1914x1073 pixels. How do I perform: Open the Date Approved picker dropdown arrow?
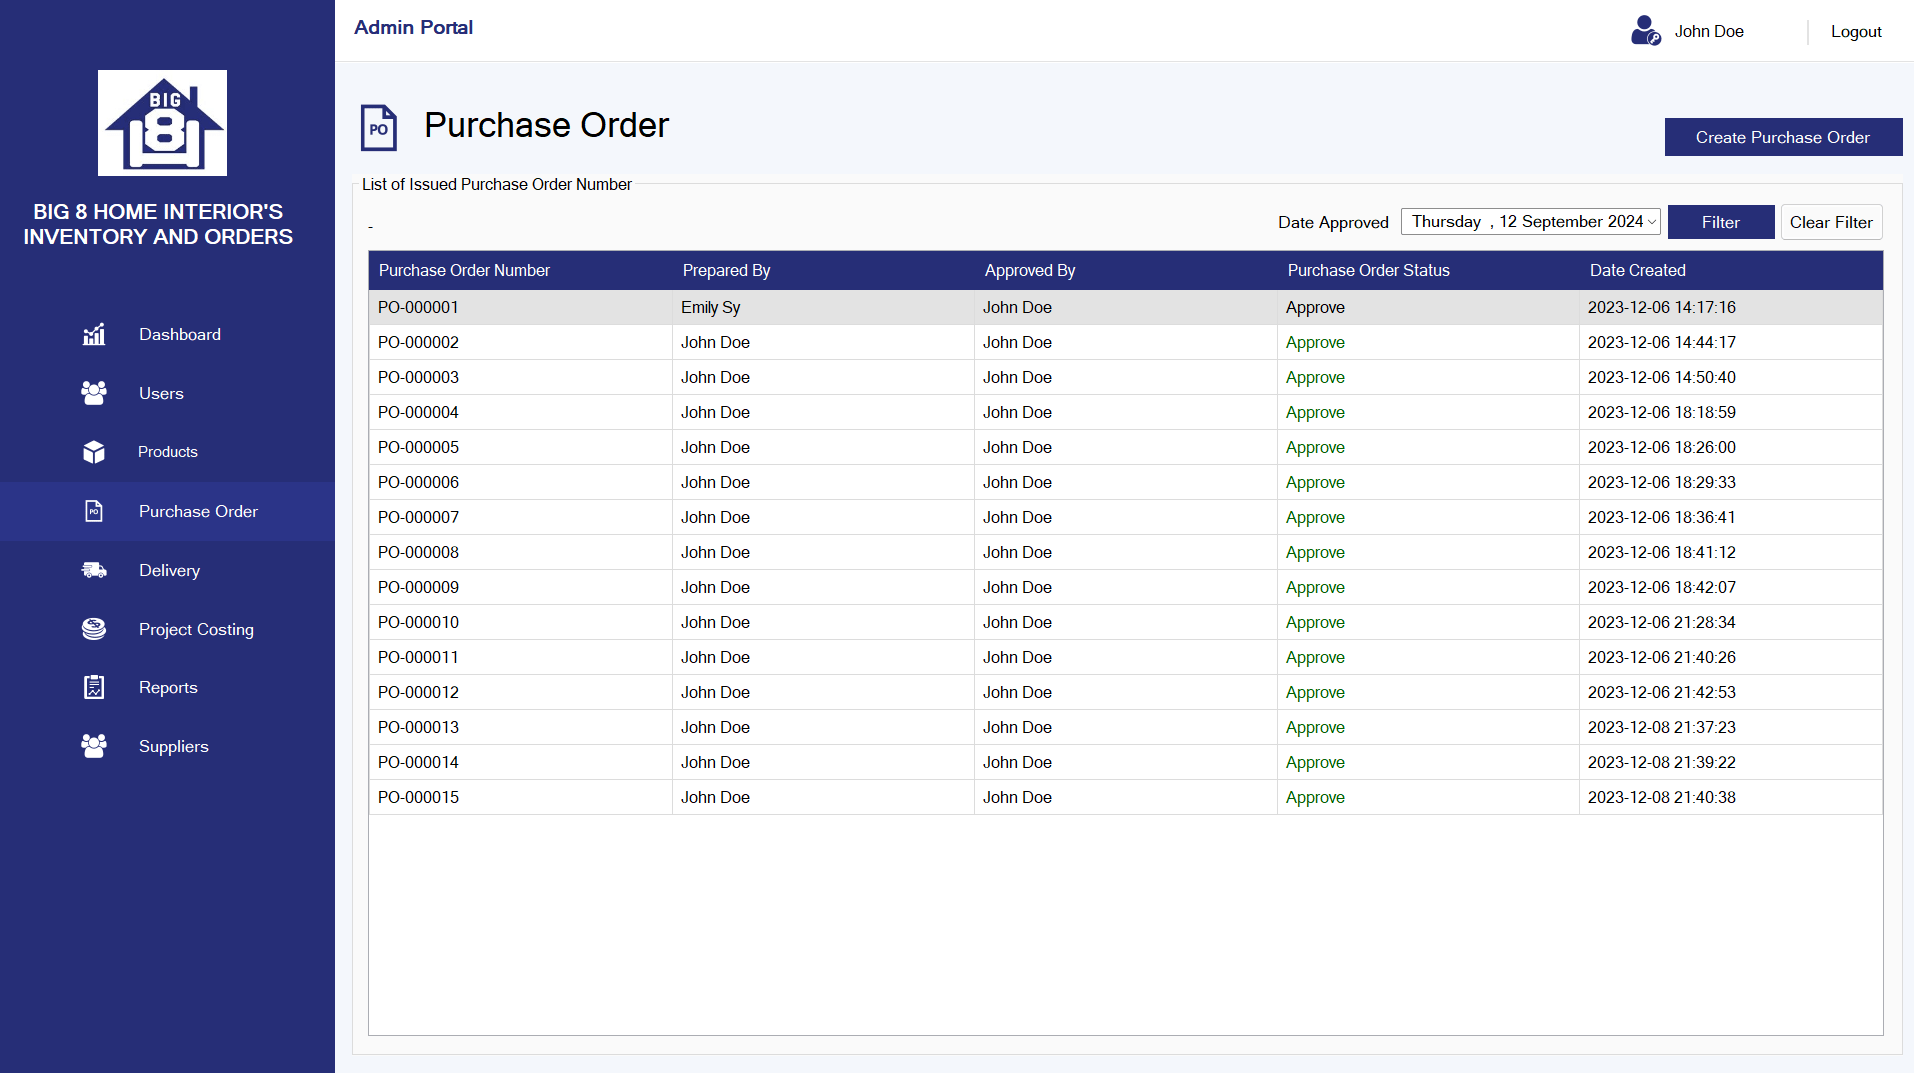pos(1652,222)
